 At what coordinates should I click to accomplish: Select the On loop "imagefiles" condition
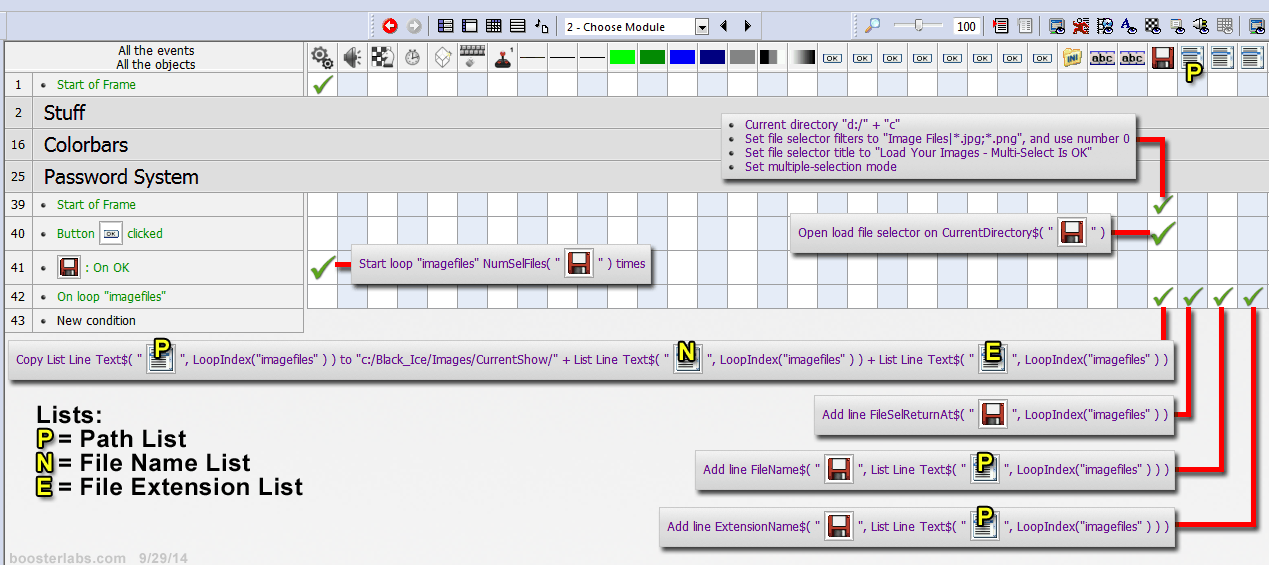pos(110,297)
